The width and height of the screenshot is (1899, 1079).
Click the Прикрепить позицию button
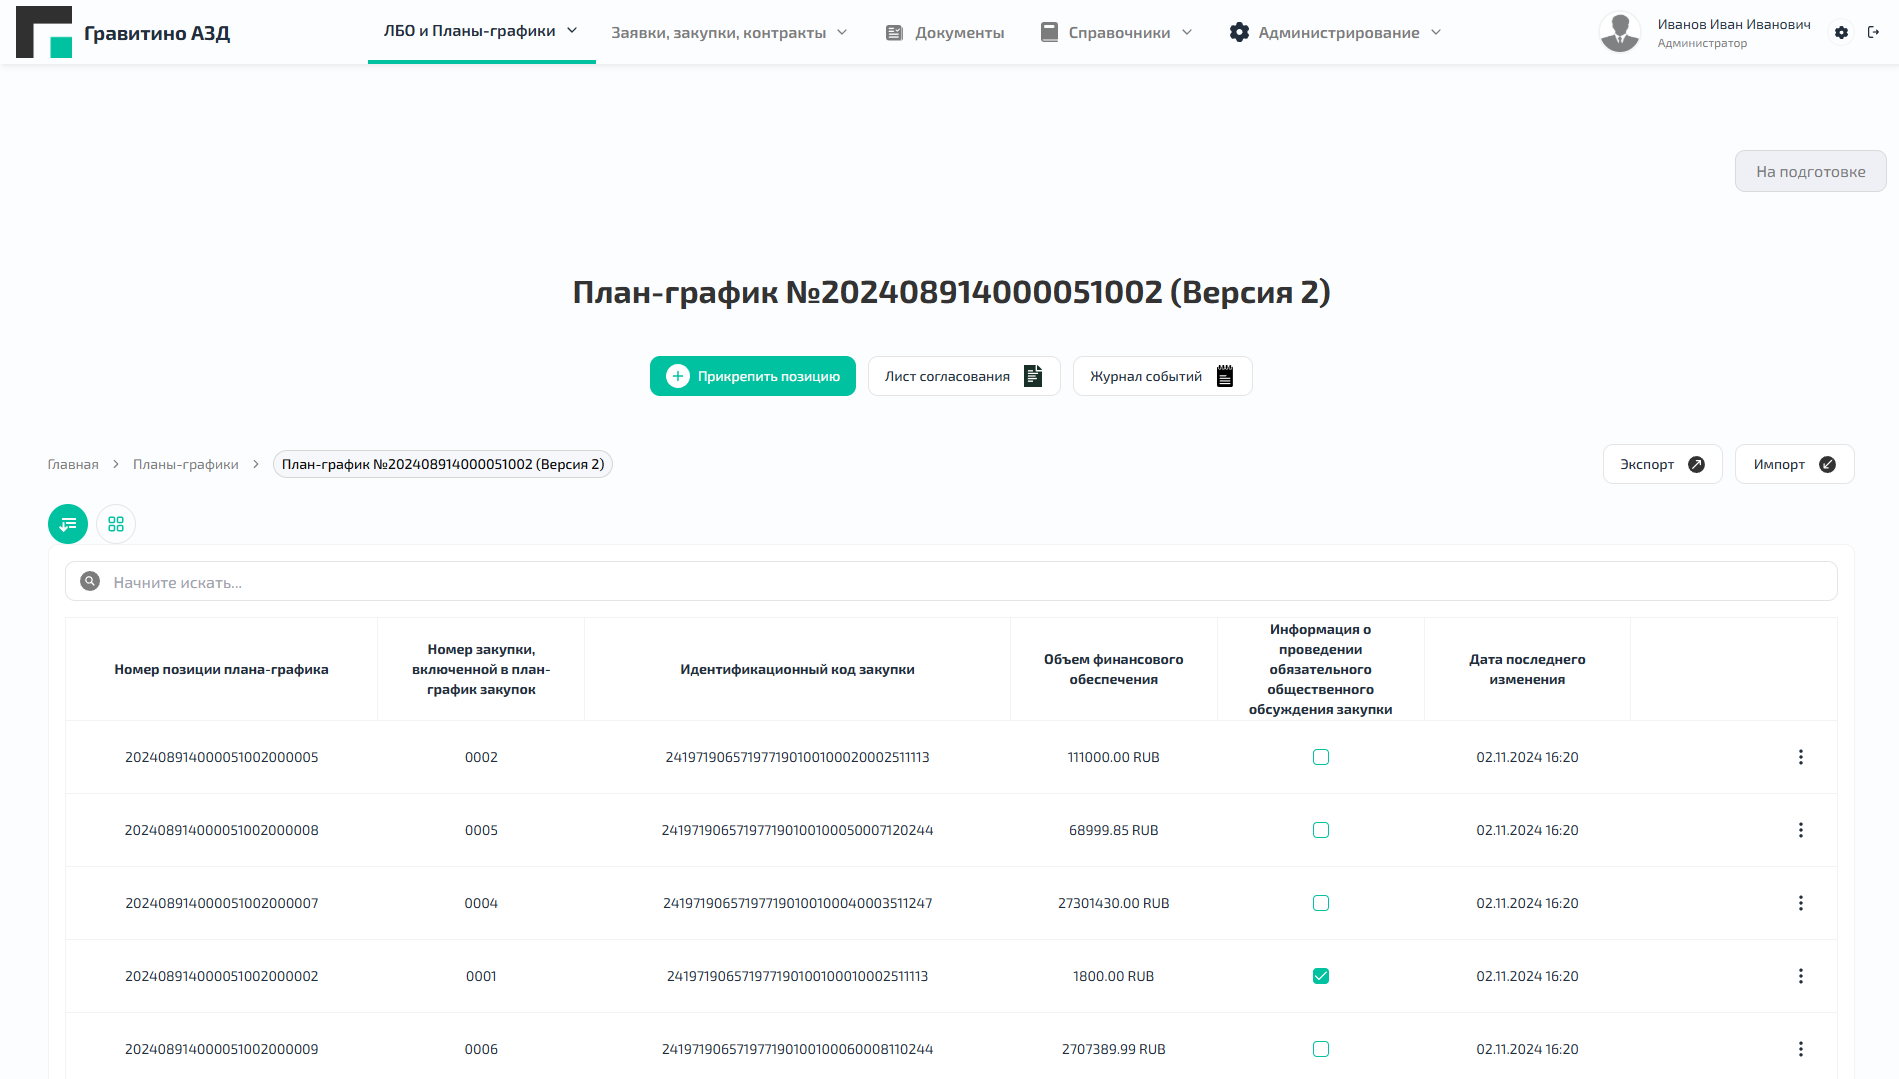click(752, 376)
